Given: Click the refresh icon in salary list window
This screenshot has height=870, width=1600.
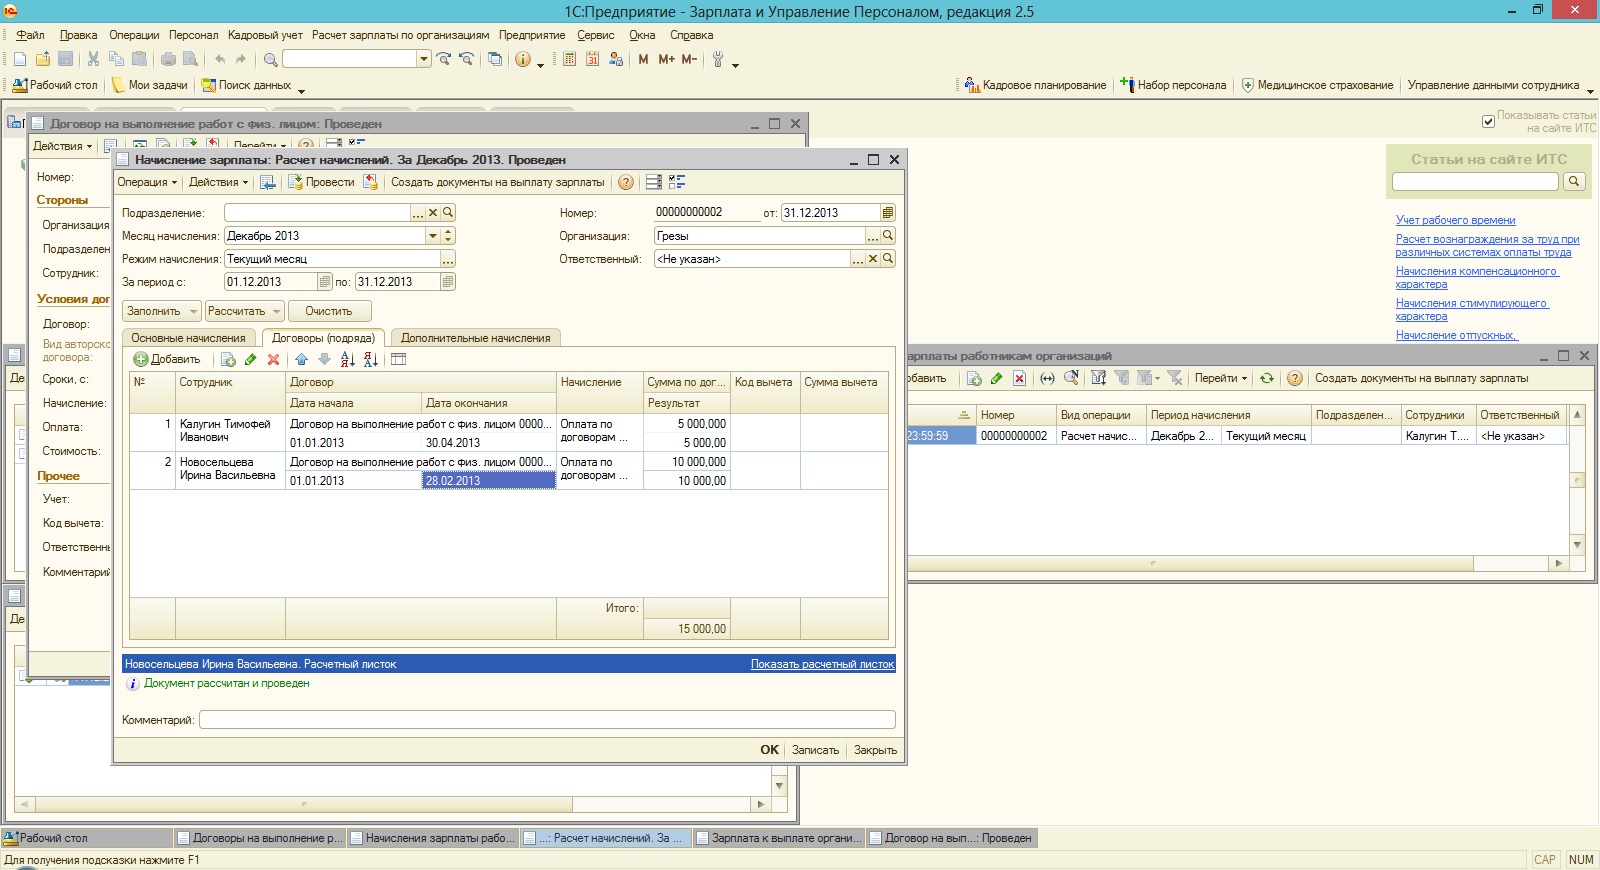Looking at the screenshot, I should (x=1267, y=378).
